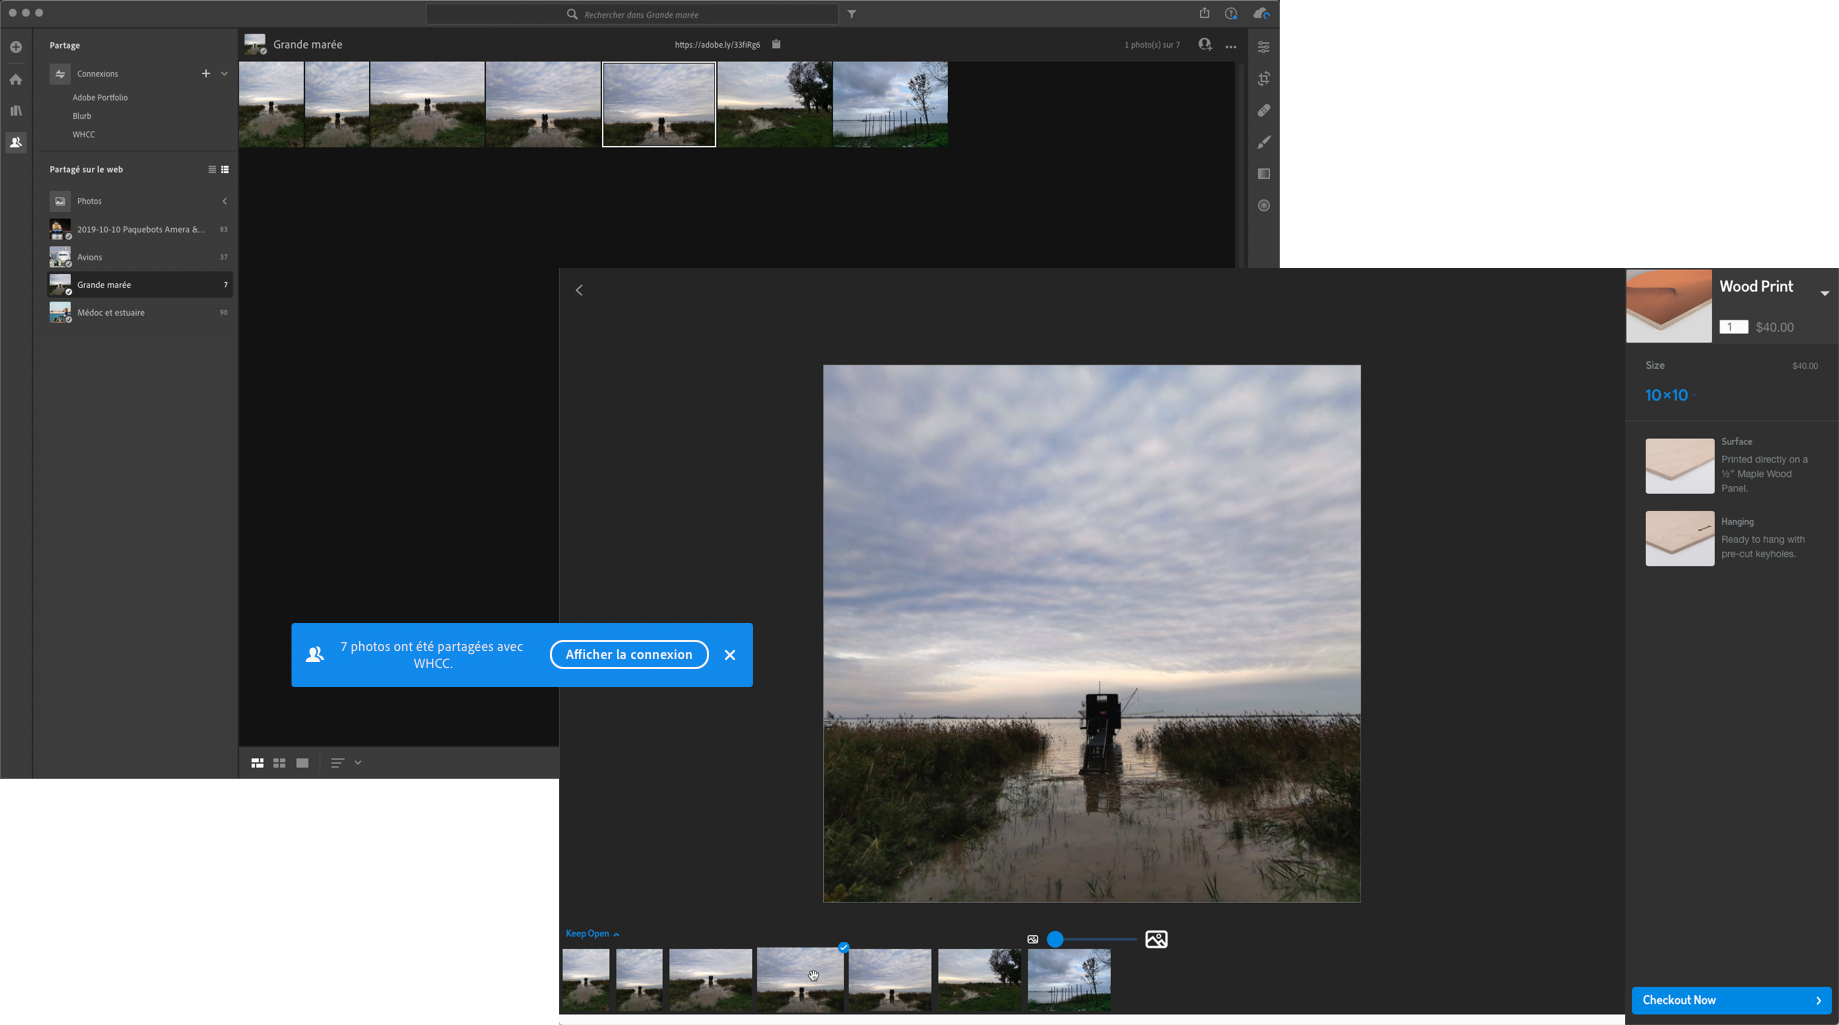Image resolution: width=1839 pixels, height=1025 pixels.
Task: Click the cloud sync status icon
Action: pos(1261,14)
